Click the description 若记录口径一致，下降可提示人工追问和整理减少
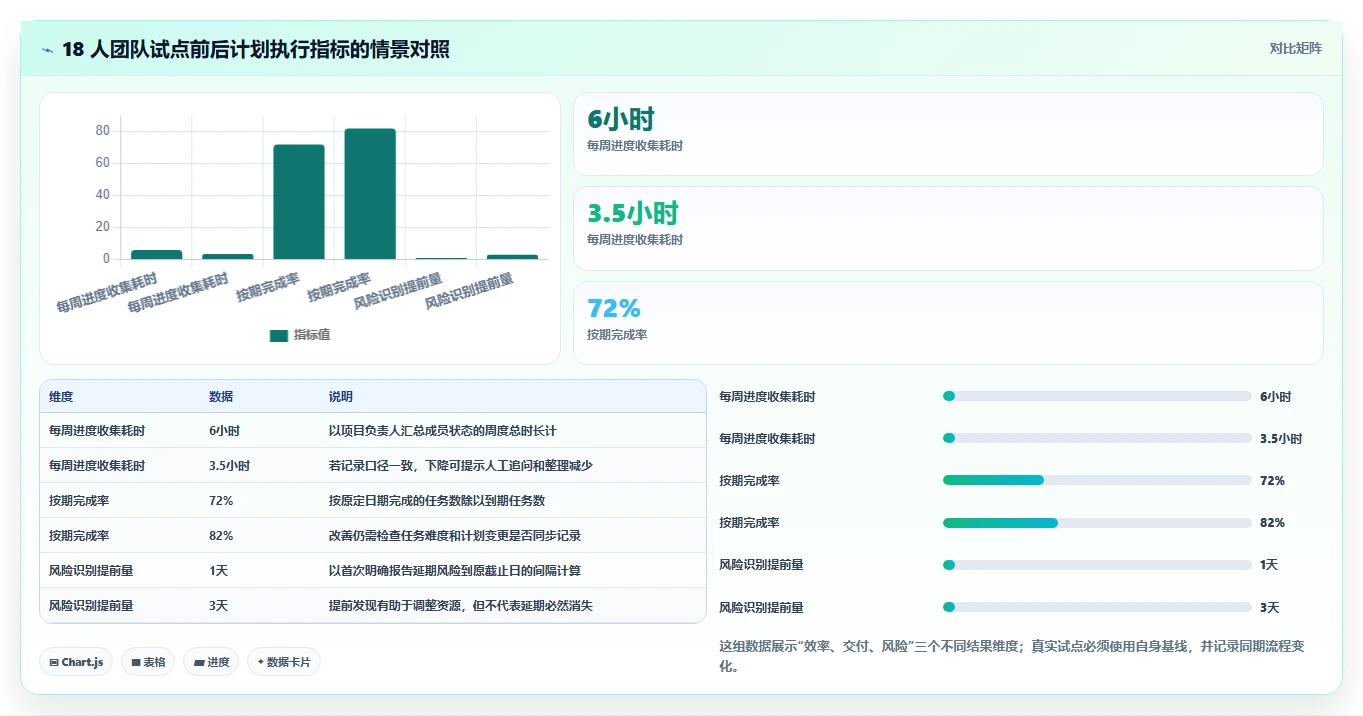The image size is (1363, 716). coord(461,466)
